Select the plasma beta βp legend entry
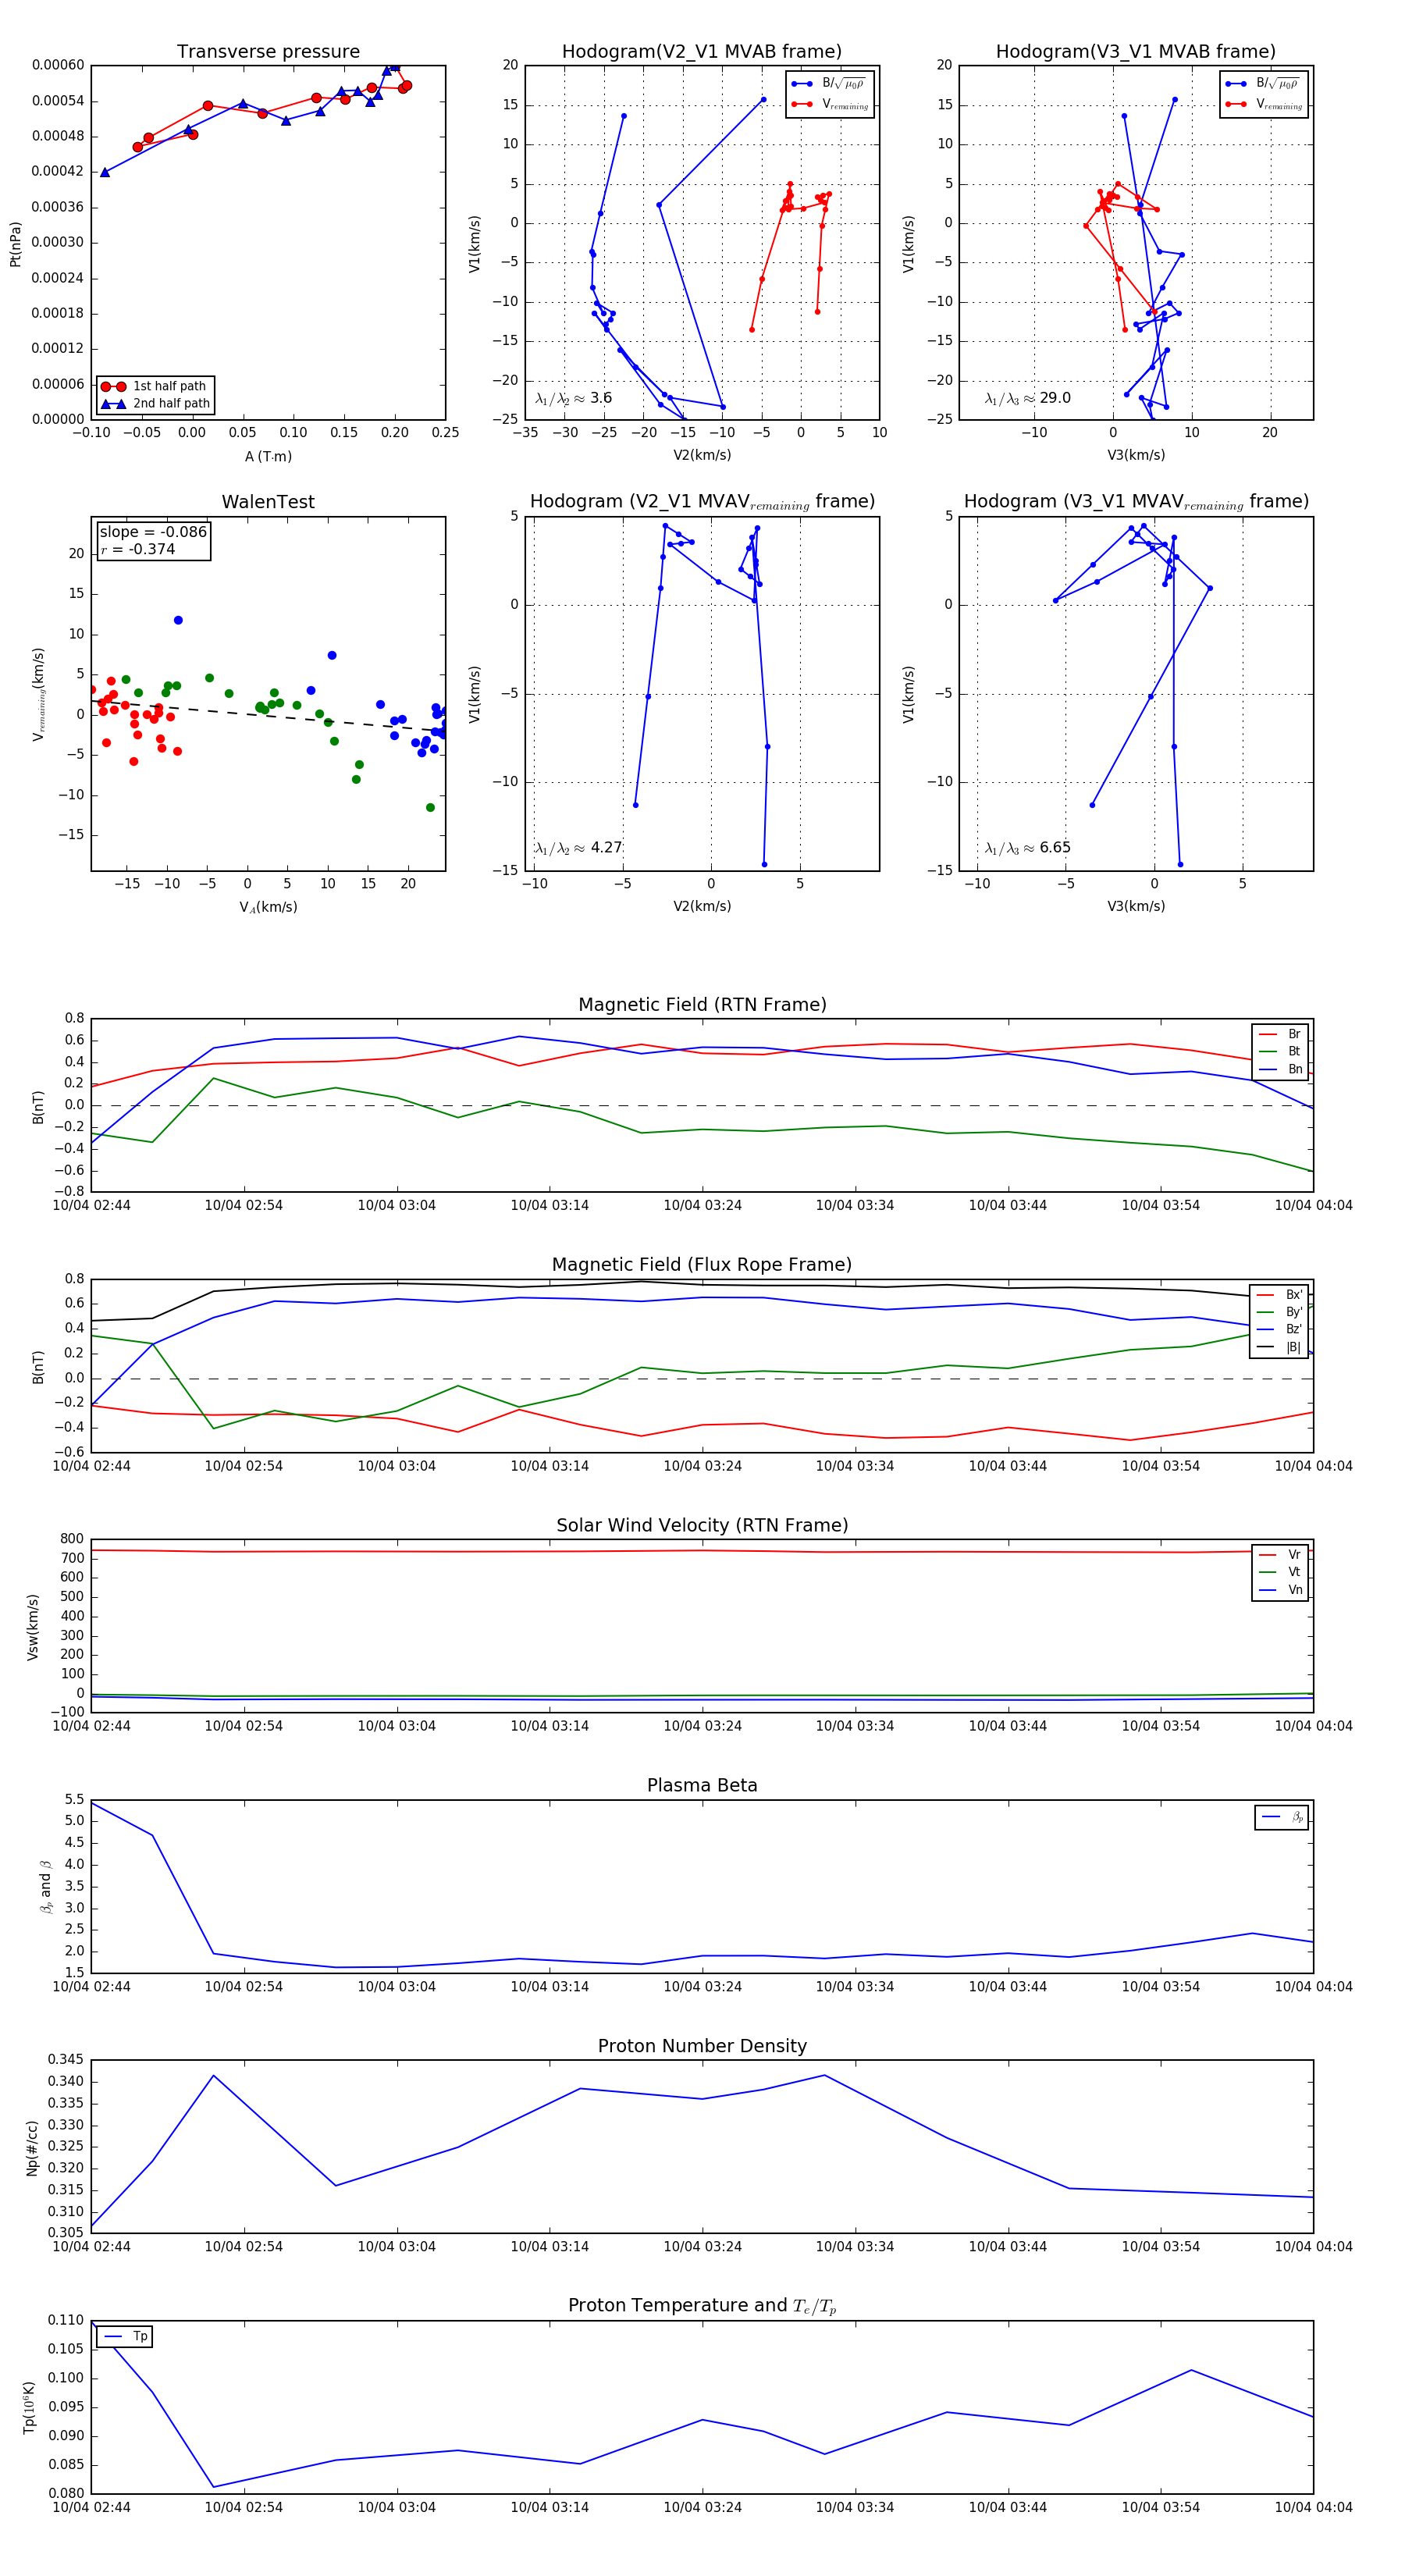Image resolution: width=1405 pixels, height=2576 pixels. 1282,1817
